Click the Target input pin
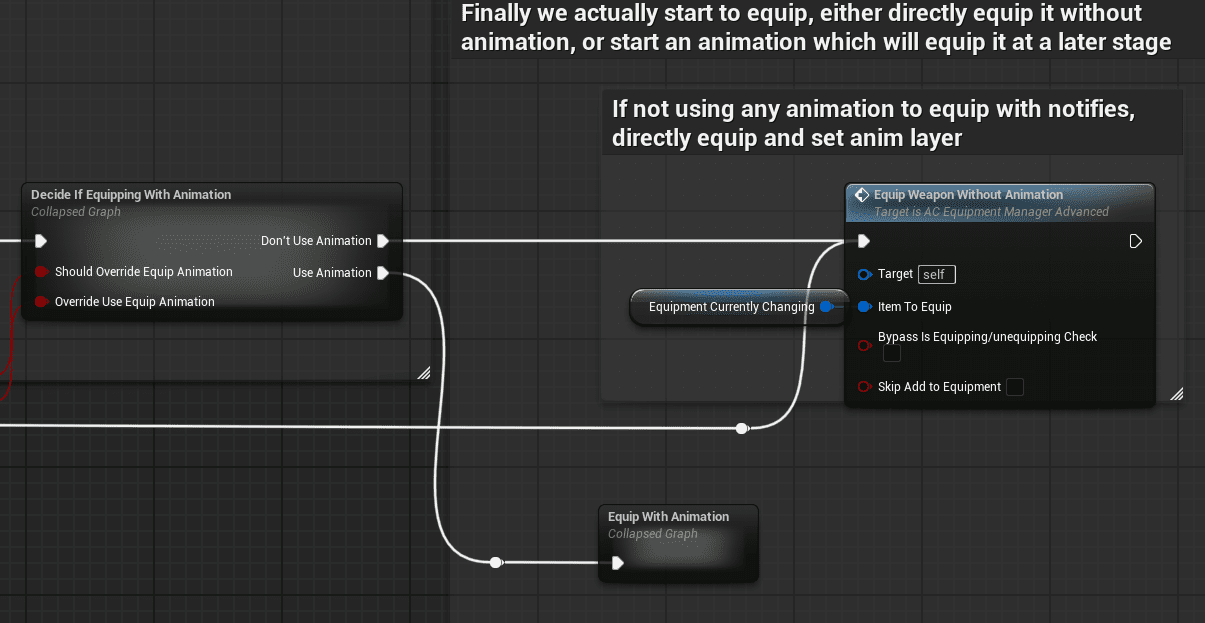1205x623 pixels. coord(865,274)
